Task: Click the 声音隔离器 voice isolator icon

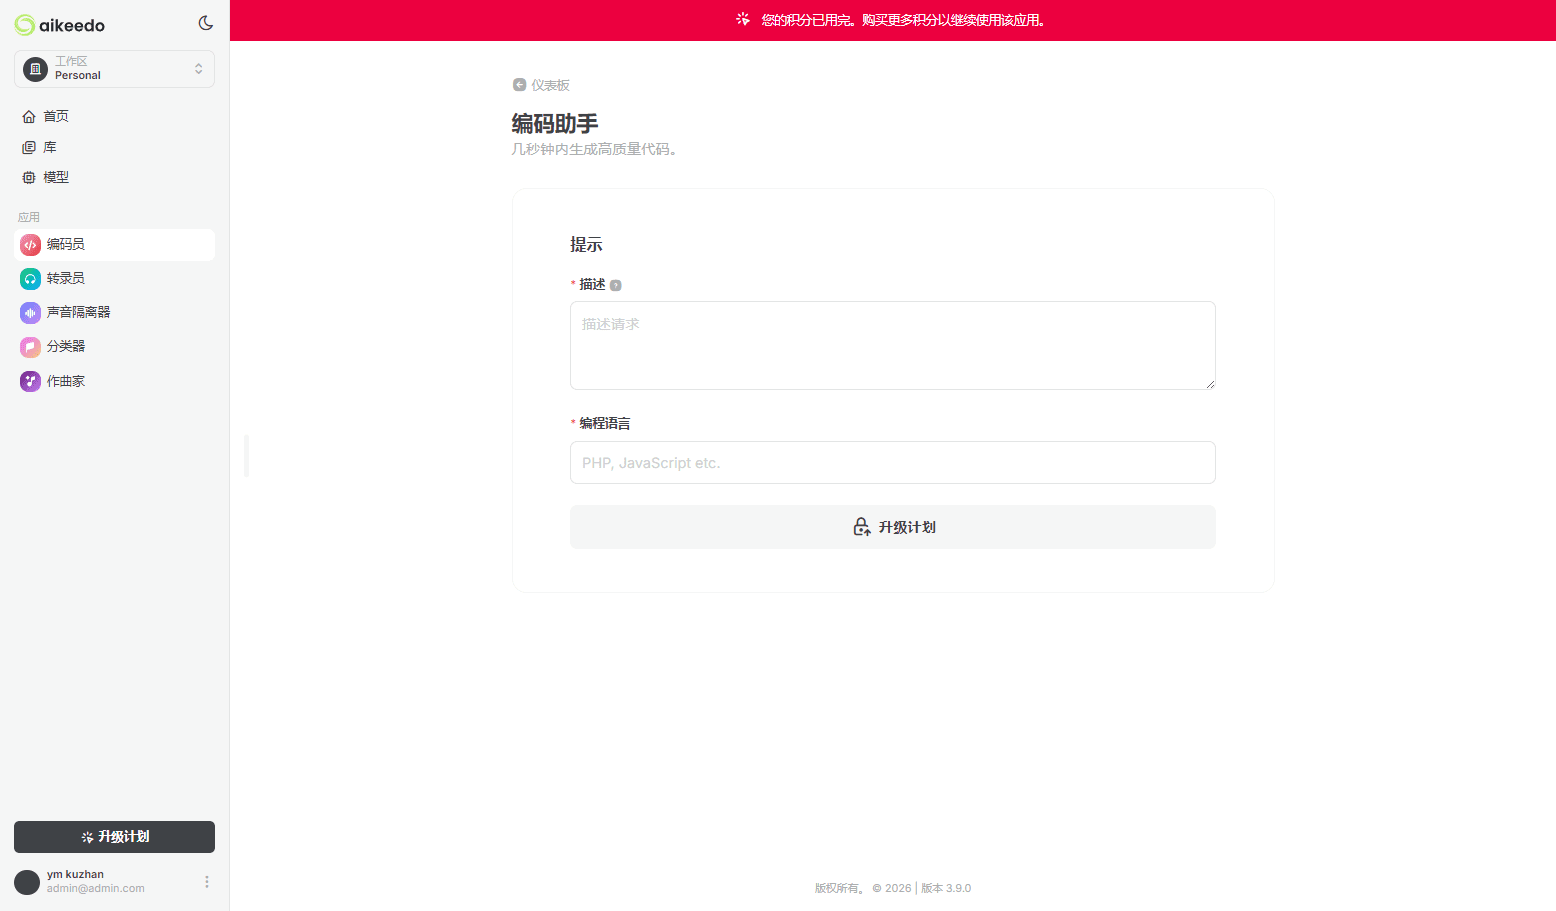Action: (x=29, y=312)
